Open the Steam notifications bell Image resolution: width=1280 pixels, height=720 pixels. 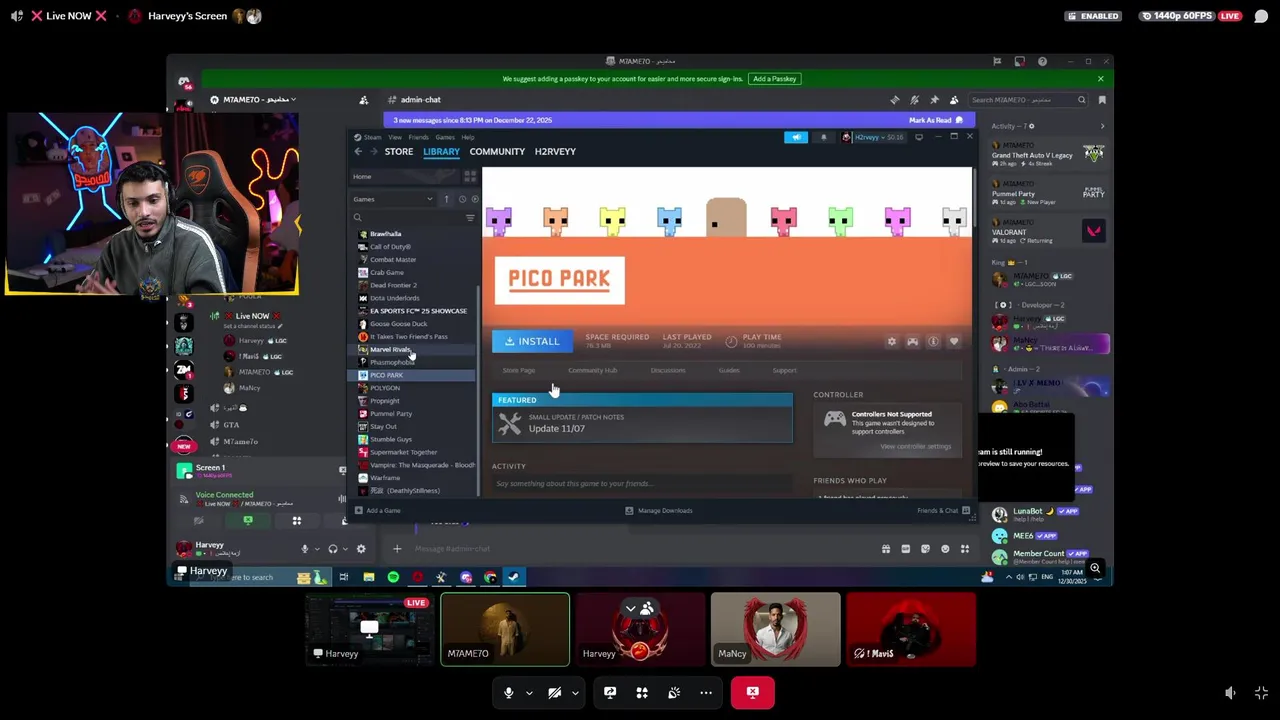[824, 137]
